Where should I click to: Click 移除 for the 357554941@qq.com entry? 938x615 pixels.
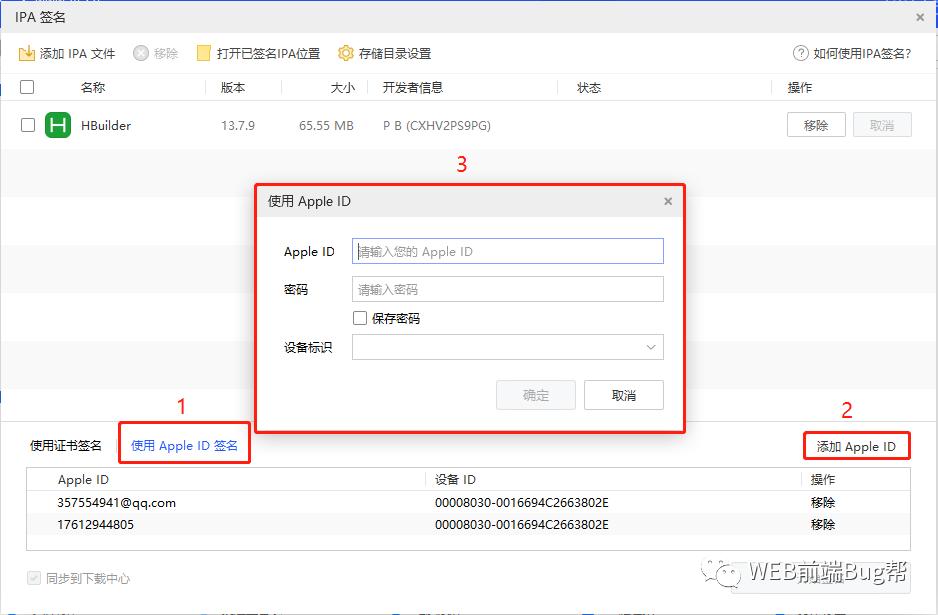(821, 502)
